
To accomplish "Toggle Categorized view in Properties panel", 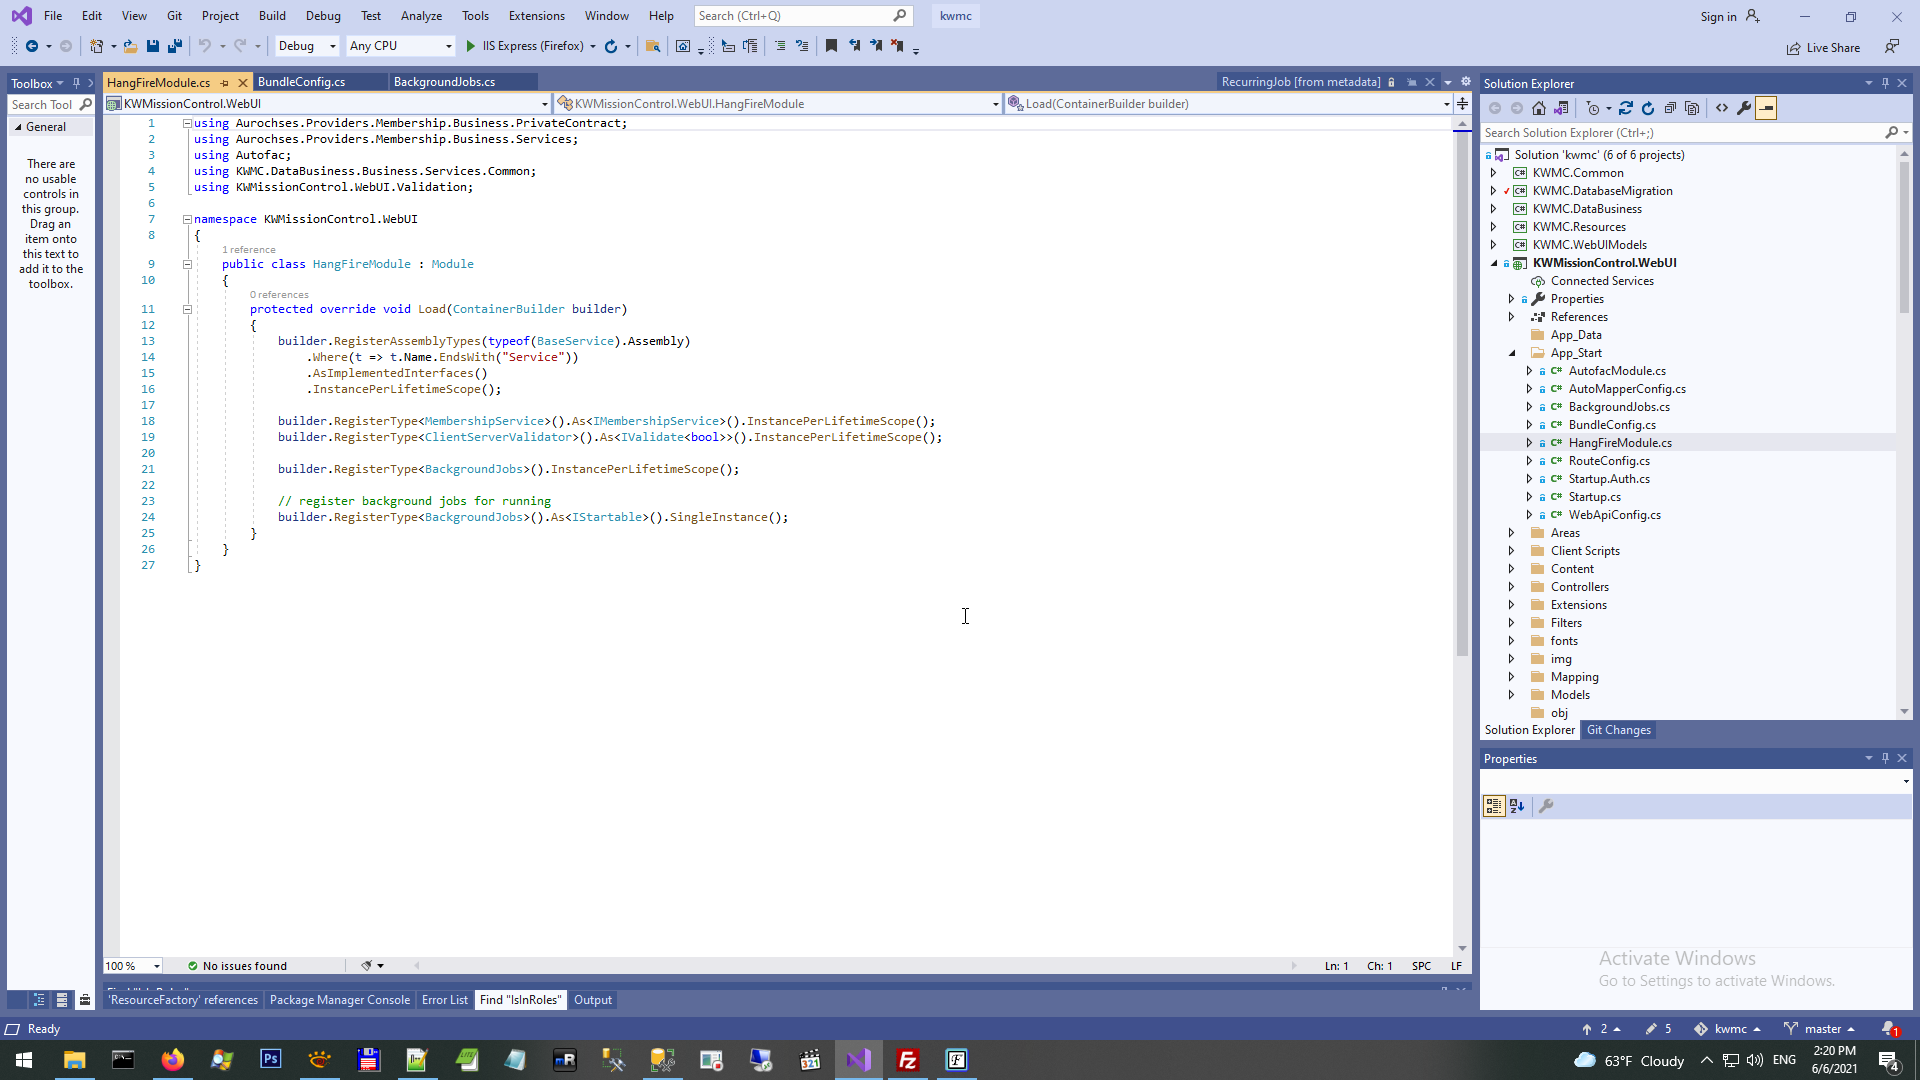I will tap(1494, 806).
